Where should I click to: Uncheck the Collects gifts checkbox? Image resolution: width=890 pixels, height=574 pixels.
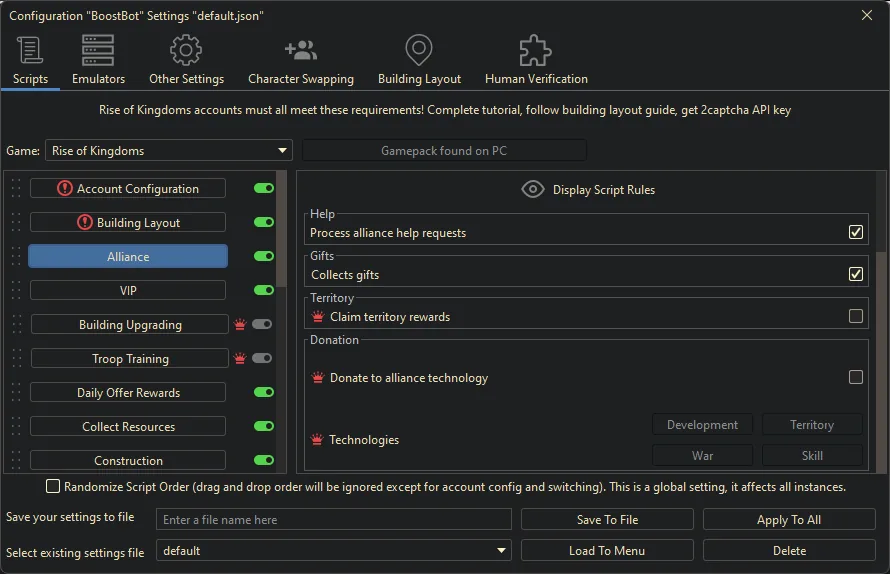pyautogui.click(x=855, y=274)
